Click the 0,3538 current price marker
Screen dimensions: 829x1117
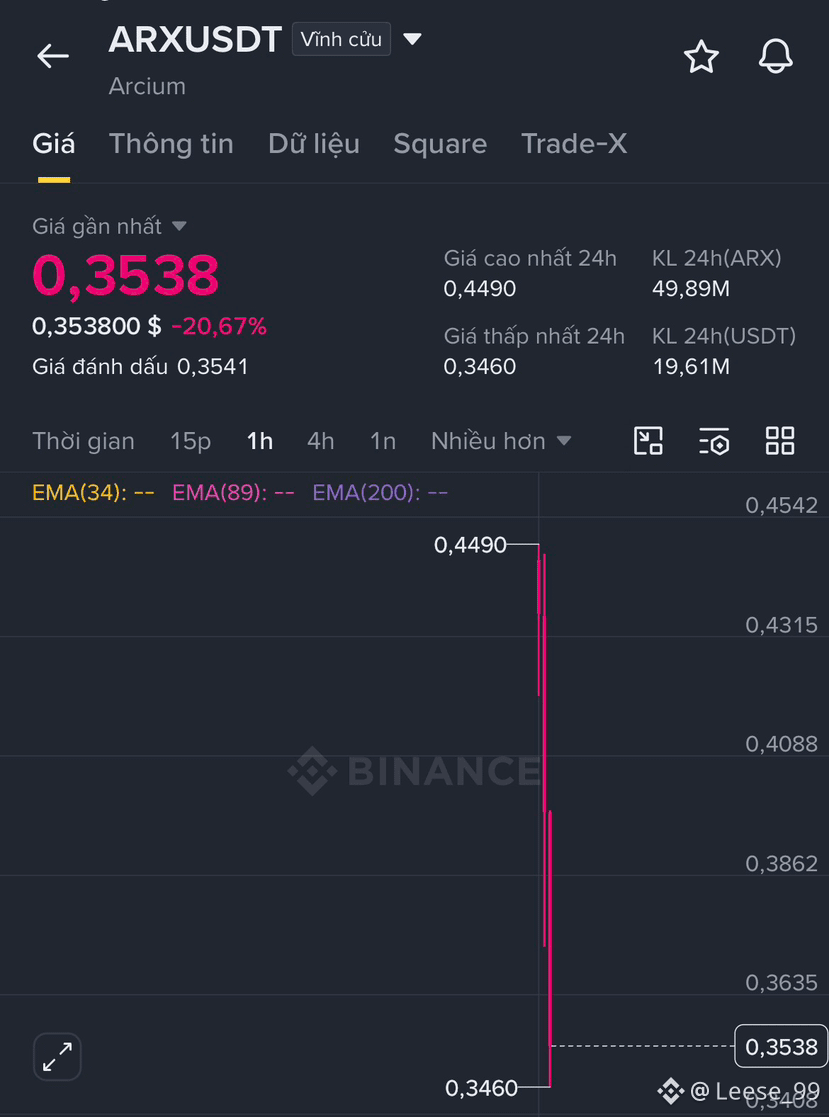point(781,1046)
